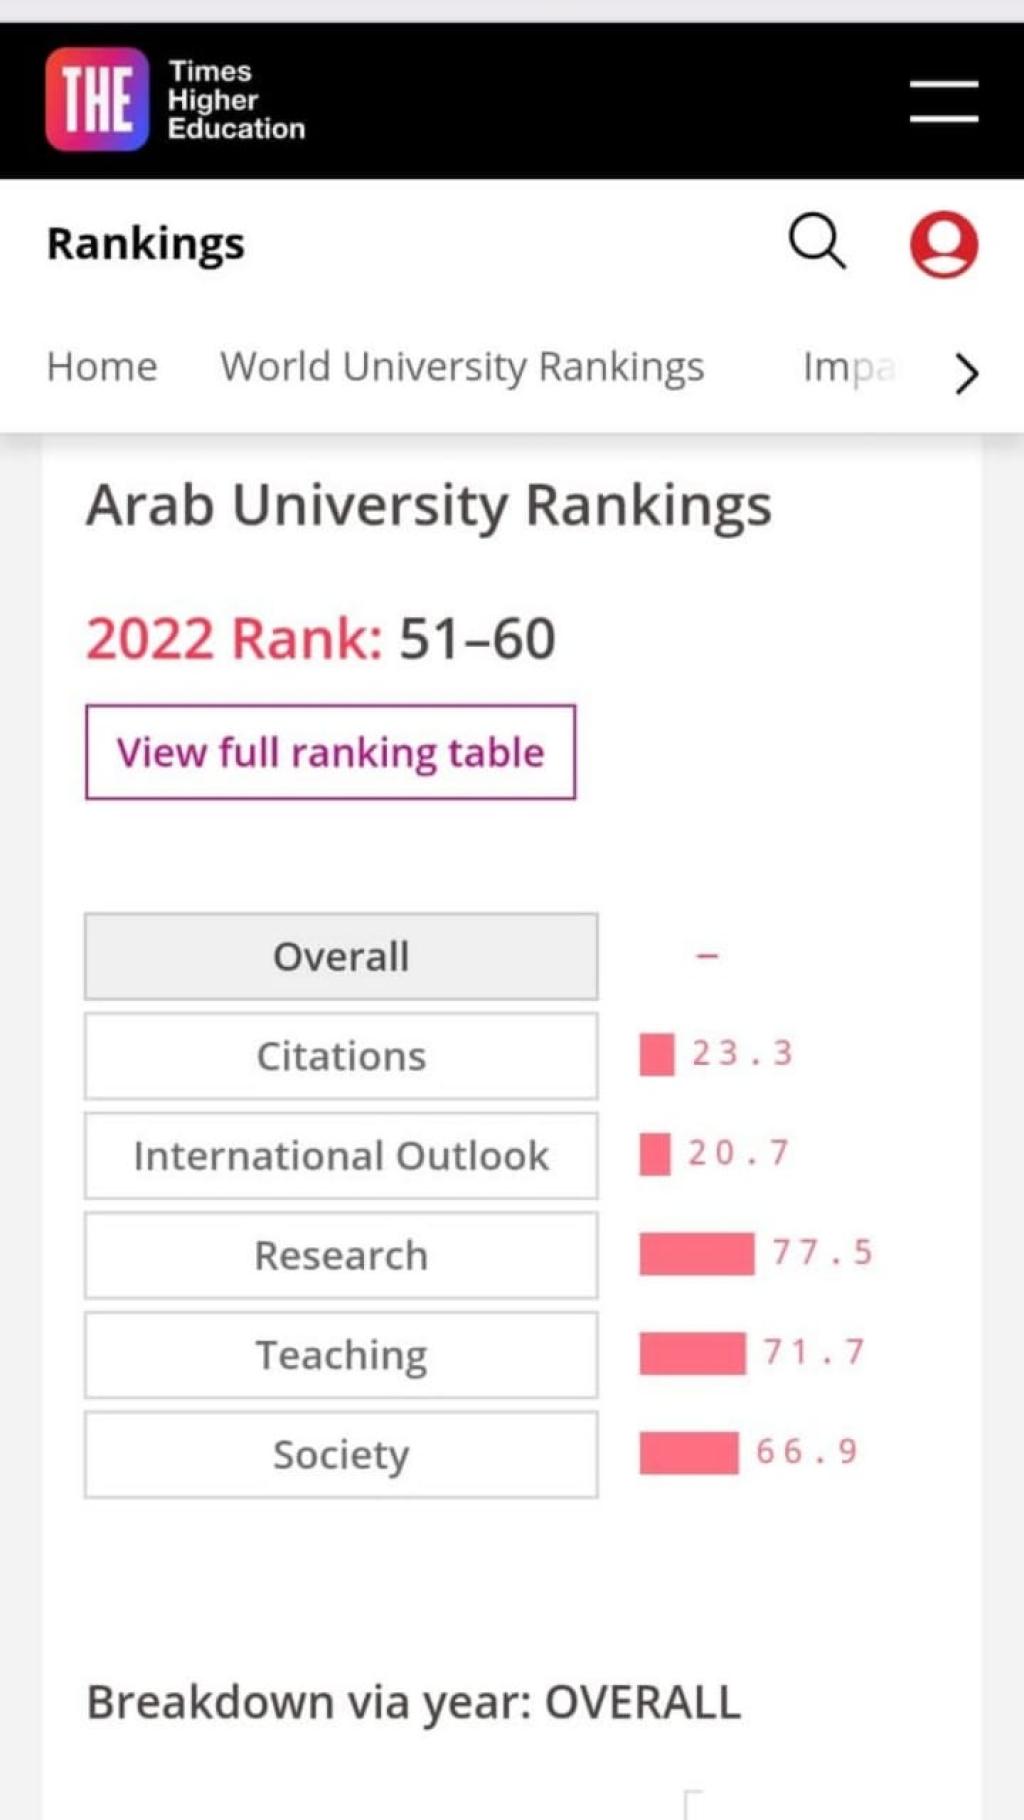Click View full ranking table button

pyautogui.click(x=330, y=752)
